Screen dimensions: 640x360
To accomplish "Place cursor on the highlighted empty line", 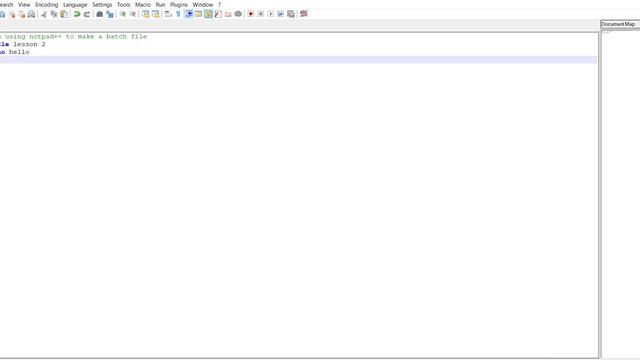I will pos(298,60).
